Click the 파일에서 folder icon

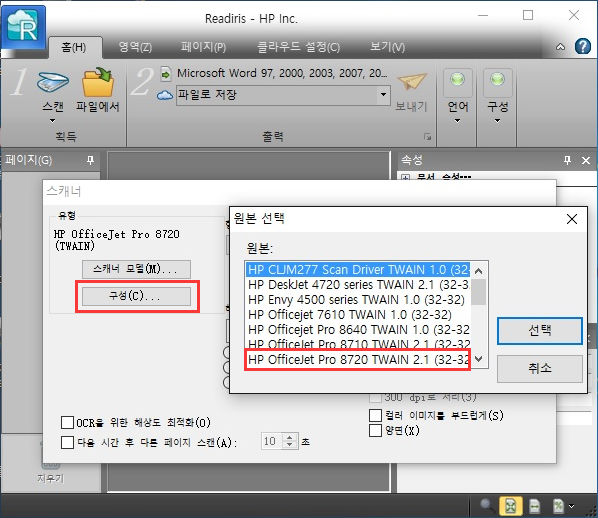pyautogui.click(x=98, y=82)
